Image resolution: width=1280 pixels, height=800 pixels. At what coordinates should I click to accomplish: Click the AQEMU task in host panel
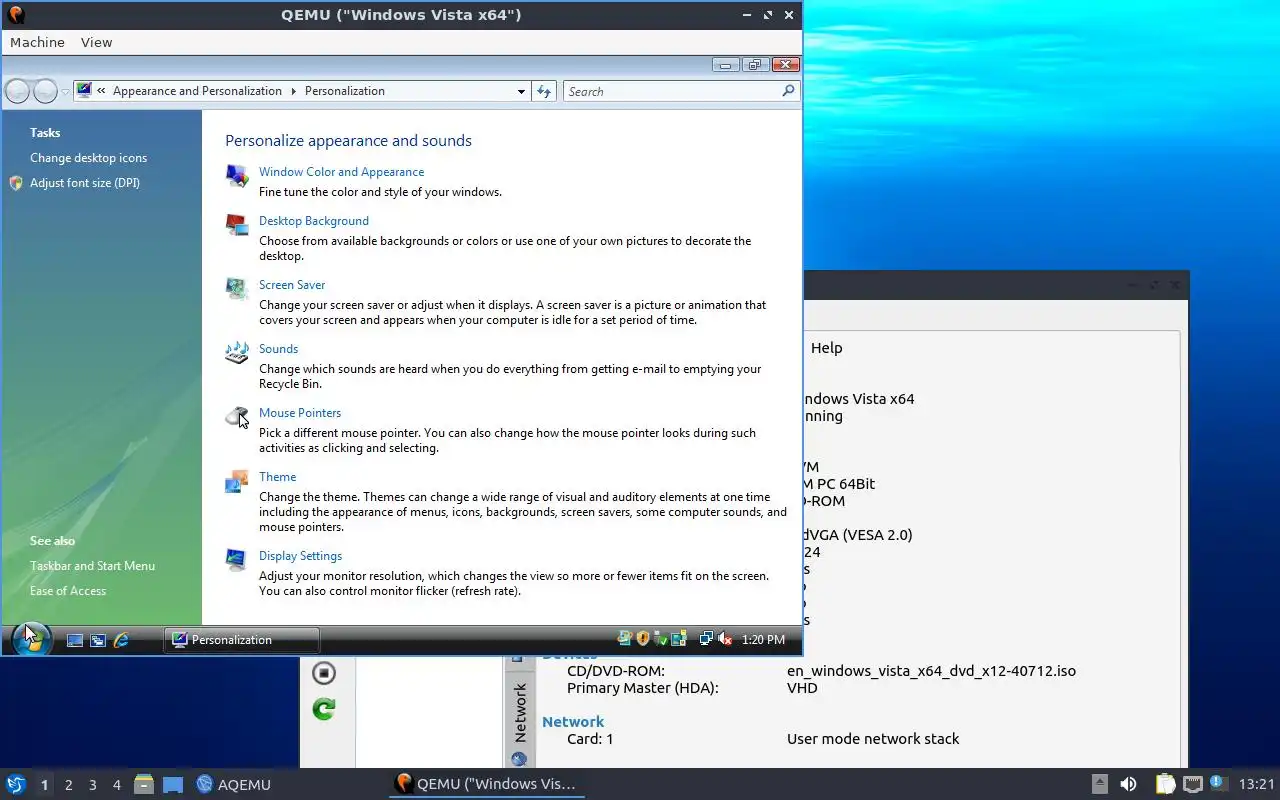234,785
